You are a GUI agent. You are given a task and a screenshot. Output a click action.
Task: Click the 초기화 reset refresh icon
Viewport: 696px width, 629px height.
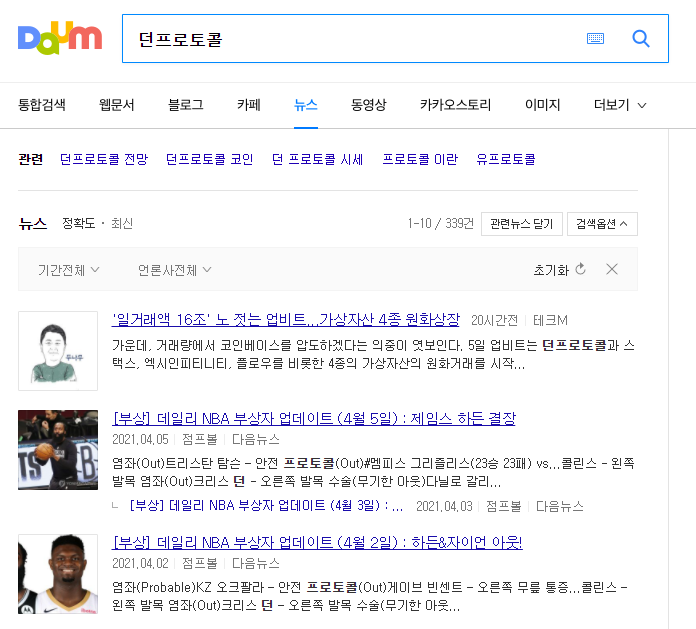(580, 269)
